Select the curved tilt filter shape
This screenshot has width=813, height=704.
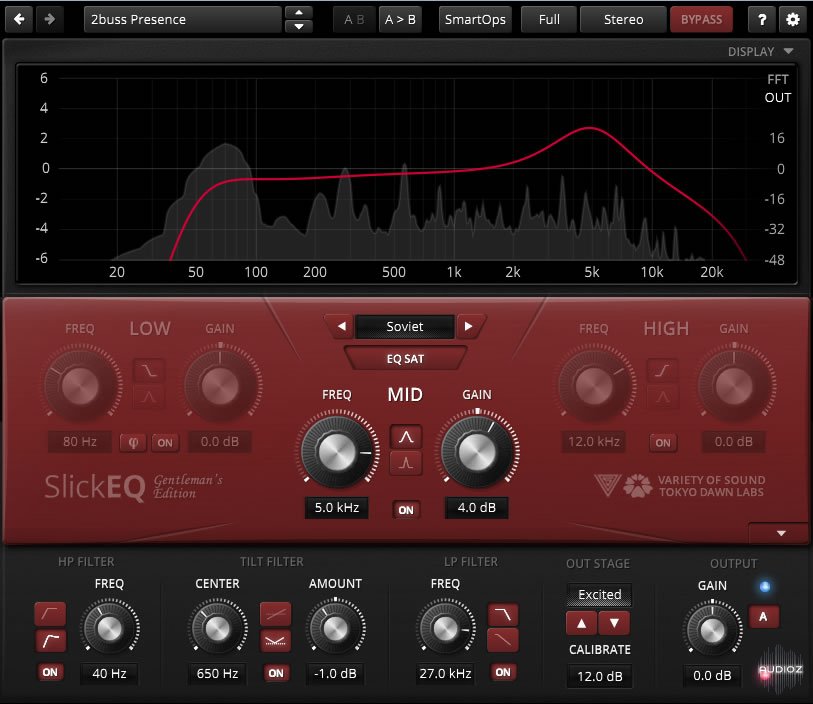[x=275, y=641]
